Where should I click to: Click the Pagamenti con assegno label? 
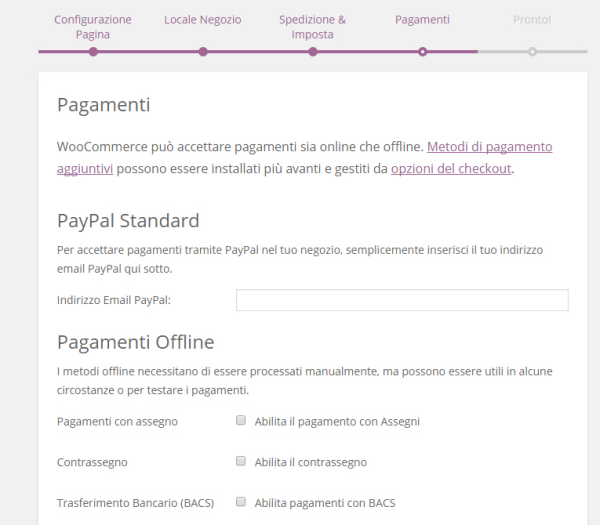pyautogui.click(x=117, y=422)
